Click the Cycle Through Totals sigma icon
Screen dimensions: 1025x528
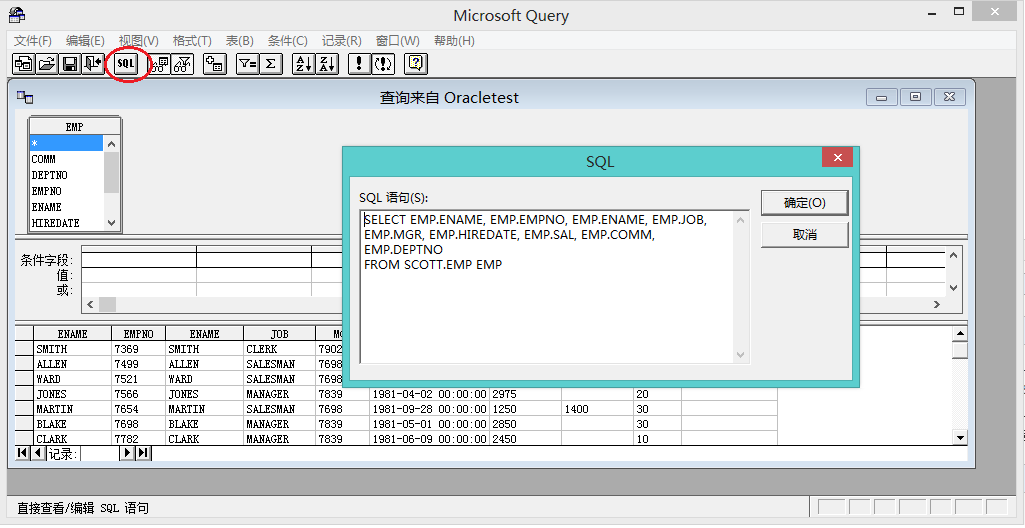point(271,64)
